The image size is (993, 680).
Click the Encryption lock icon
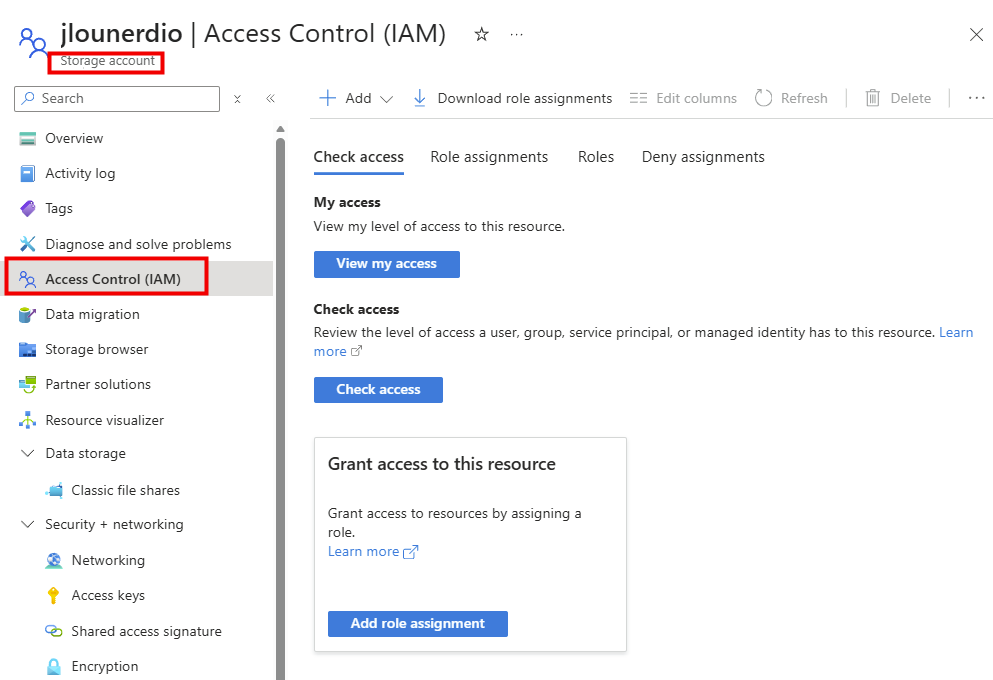tap(54, 666)
